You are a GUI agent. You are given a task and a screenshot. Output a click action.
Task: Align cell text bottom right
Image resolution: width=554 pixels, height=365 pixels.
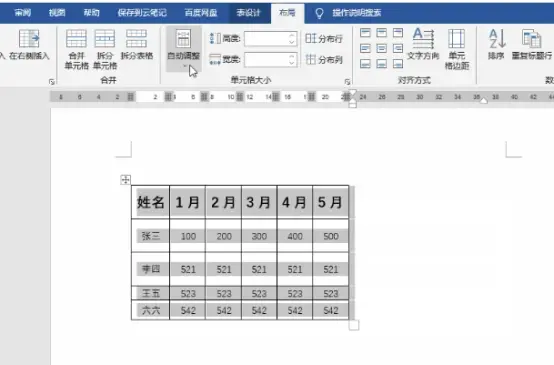[397, 64]
